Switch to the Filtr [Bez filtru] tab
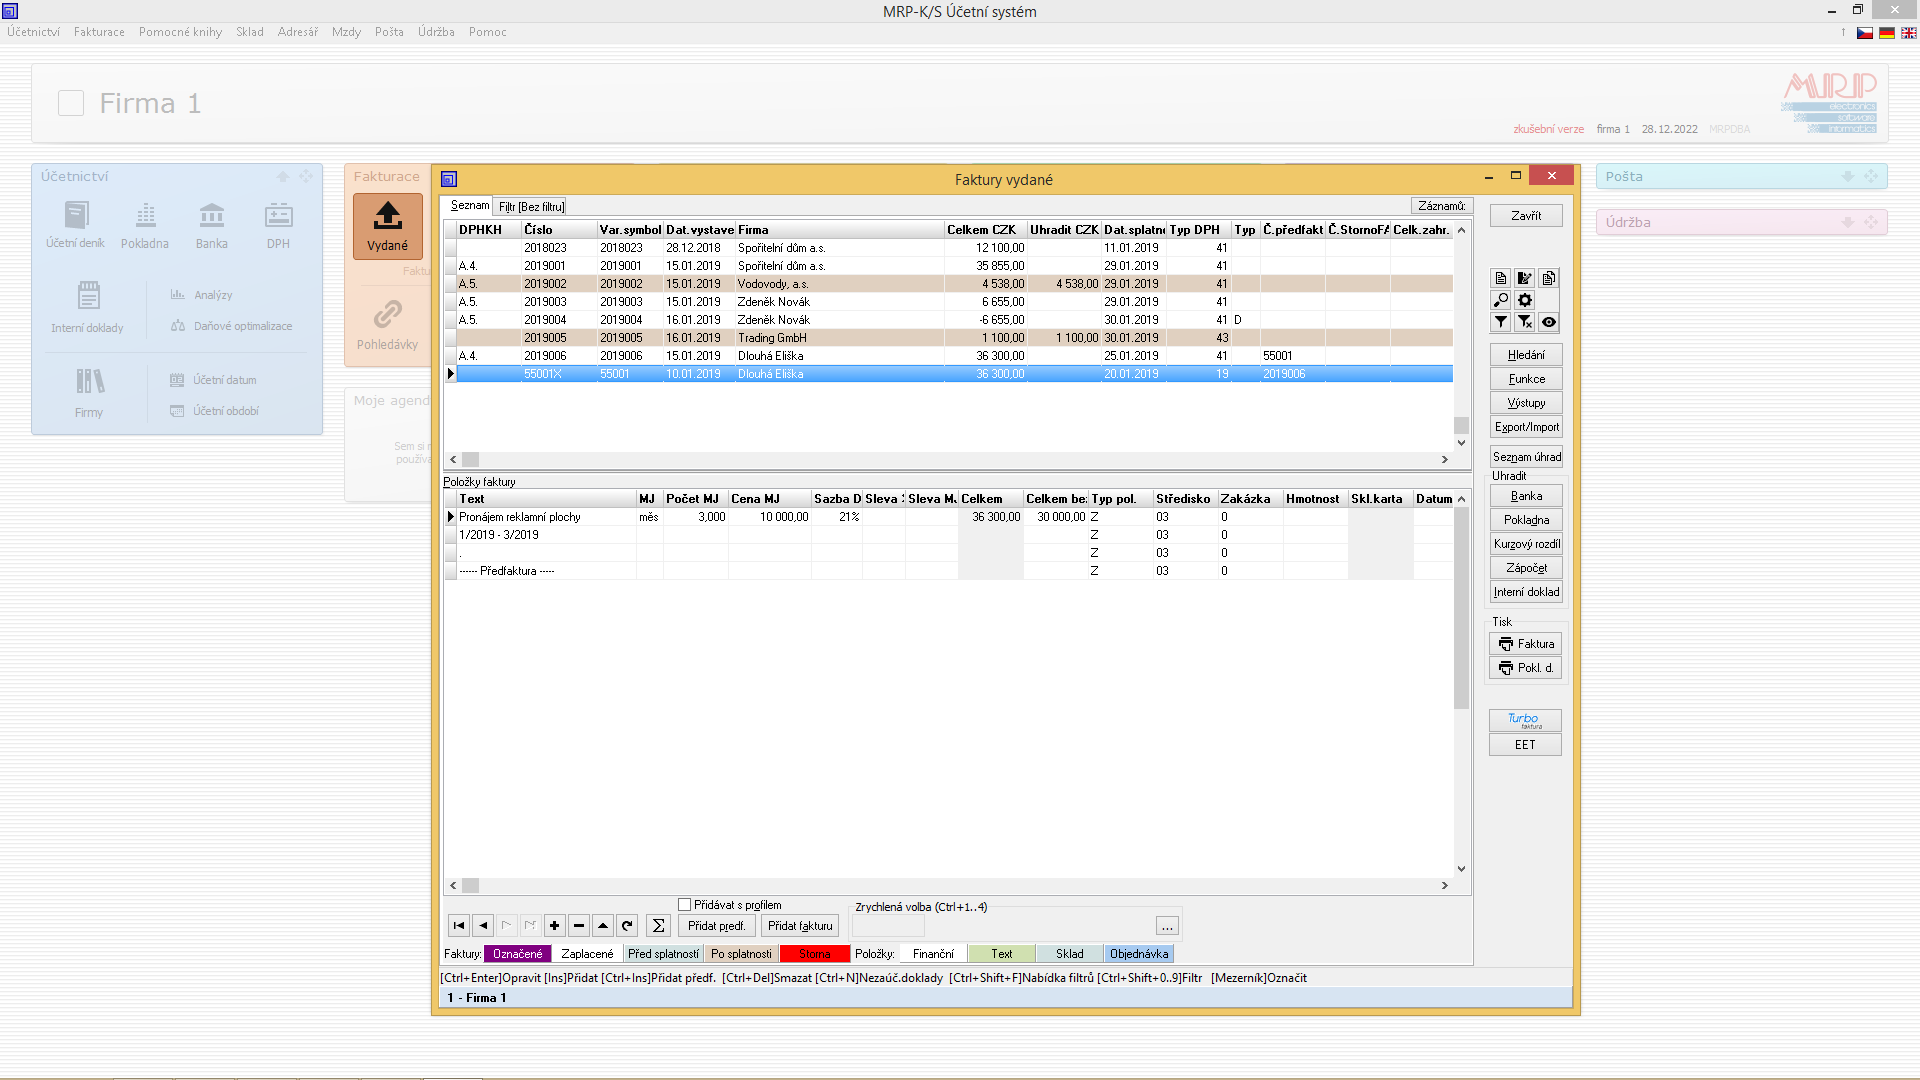This screenshot has height=1080, width=1920. click(531, 207)
